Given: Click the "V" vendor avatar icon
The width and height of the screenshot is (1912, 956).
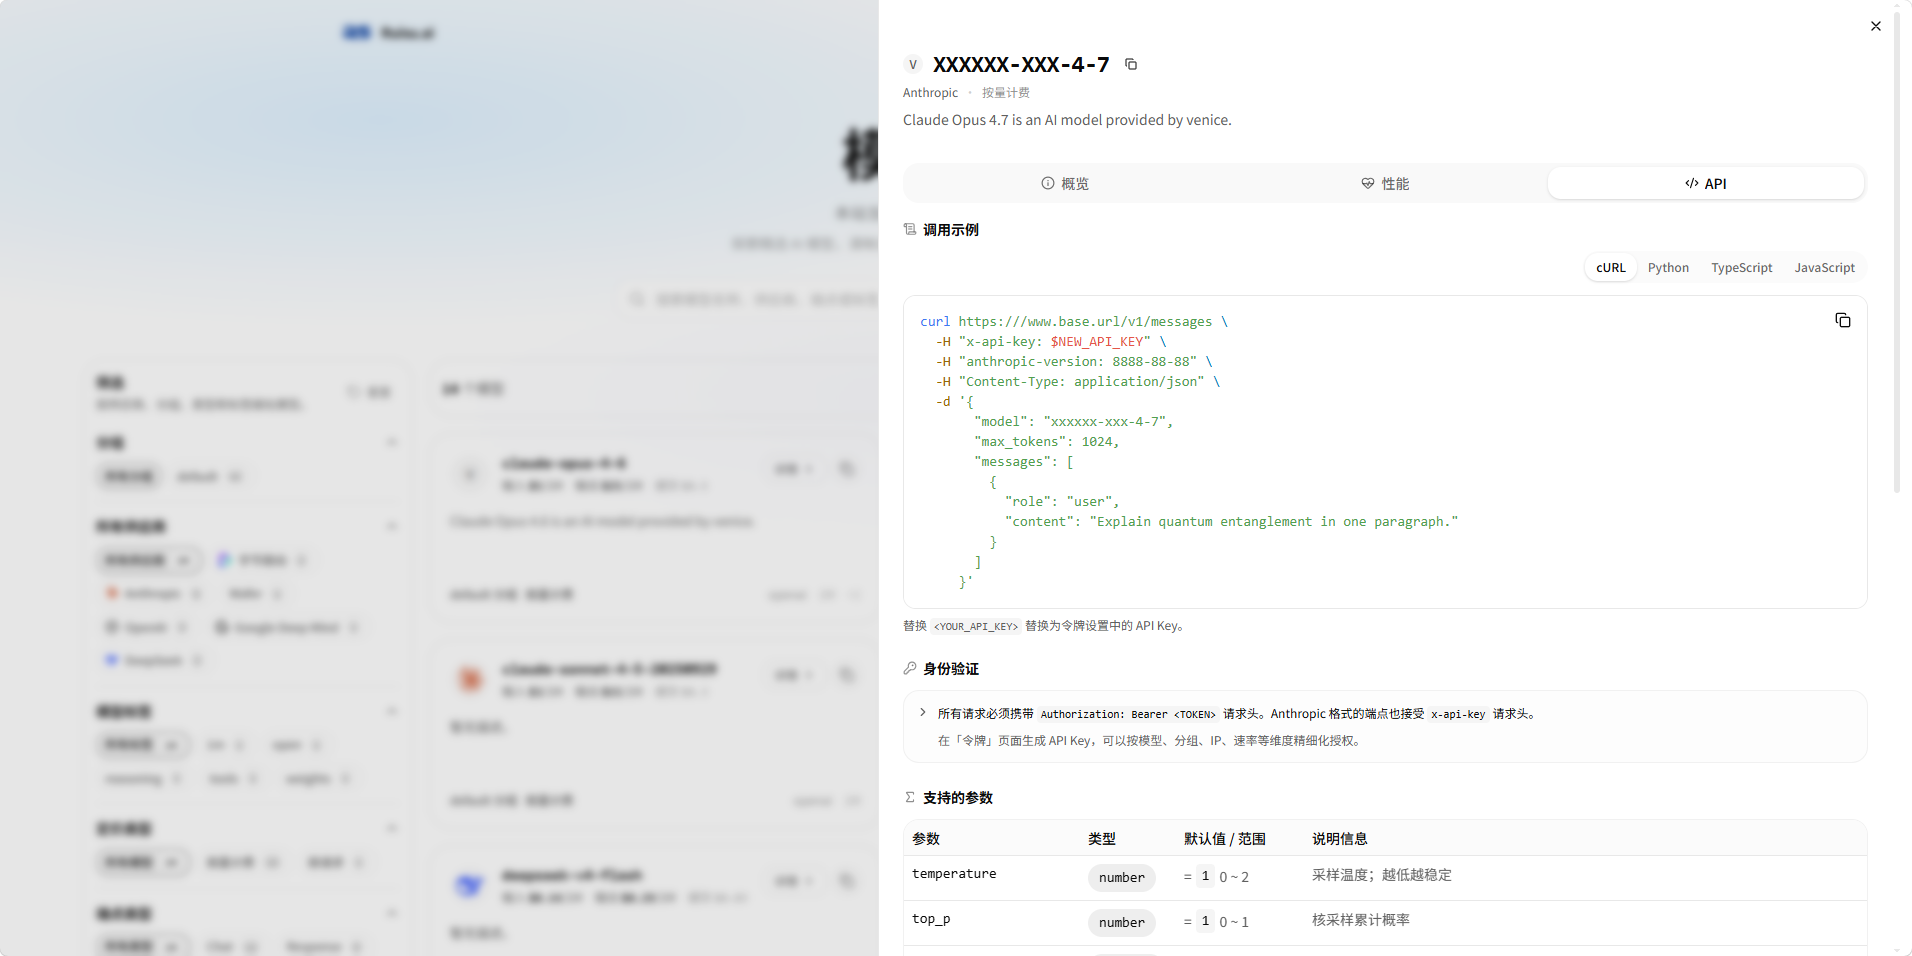Looking at the screenshot, I should coord(912,64).
